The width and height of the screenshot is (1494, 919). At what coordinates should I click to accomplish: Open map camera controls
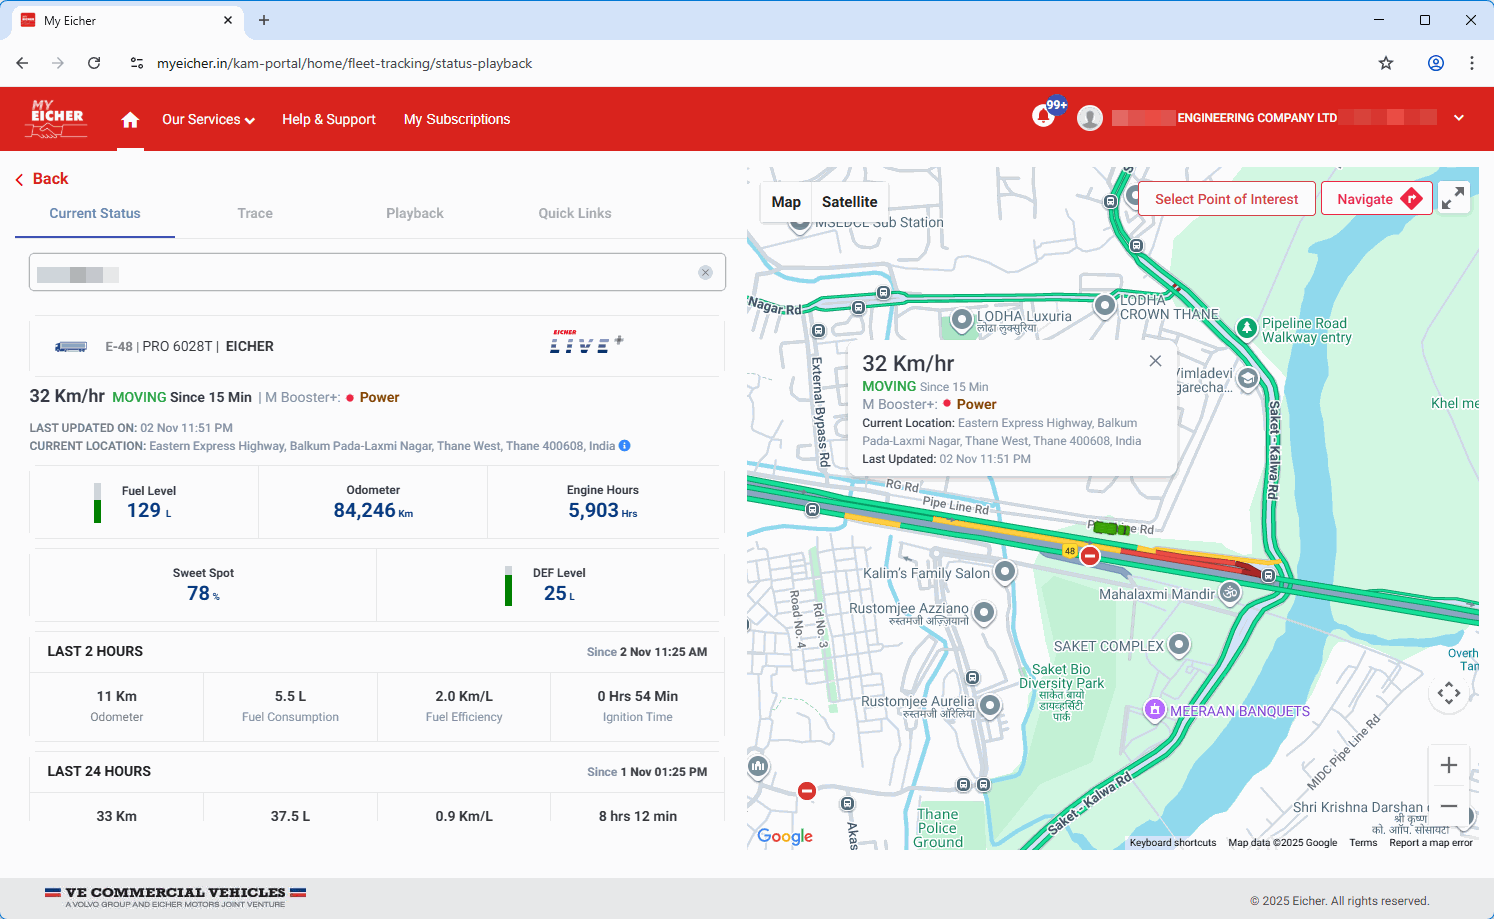pos(1449,692)
